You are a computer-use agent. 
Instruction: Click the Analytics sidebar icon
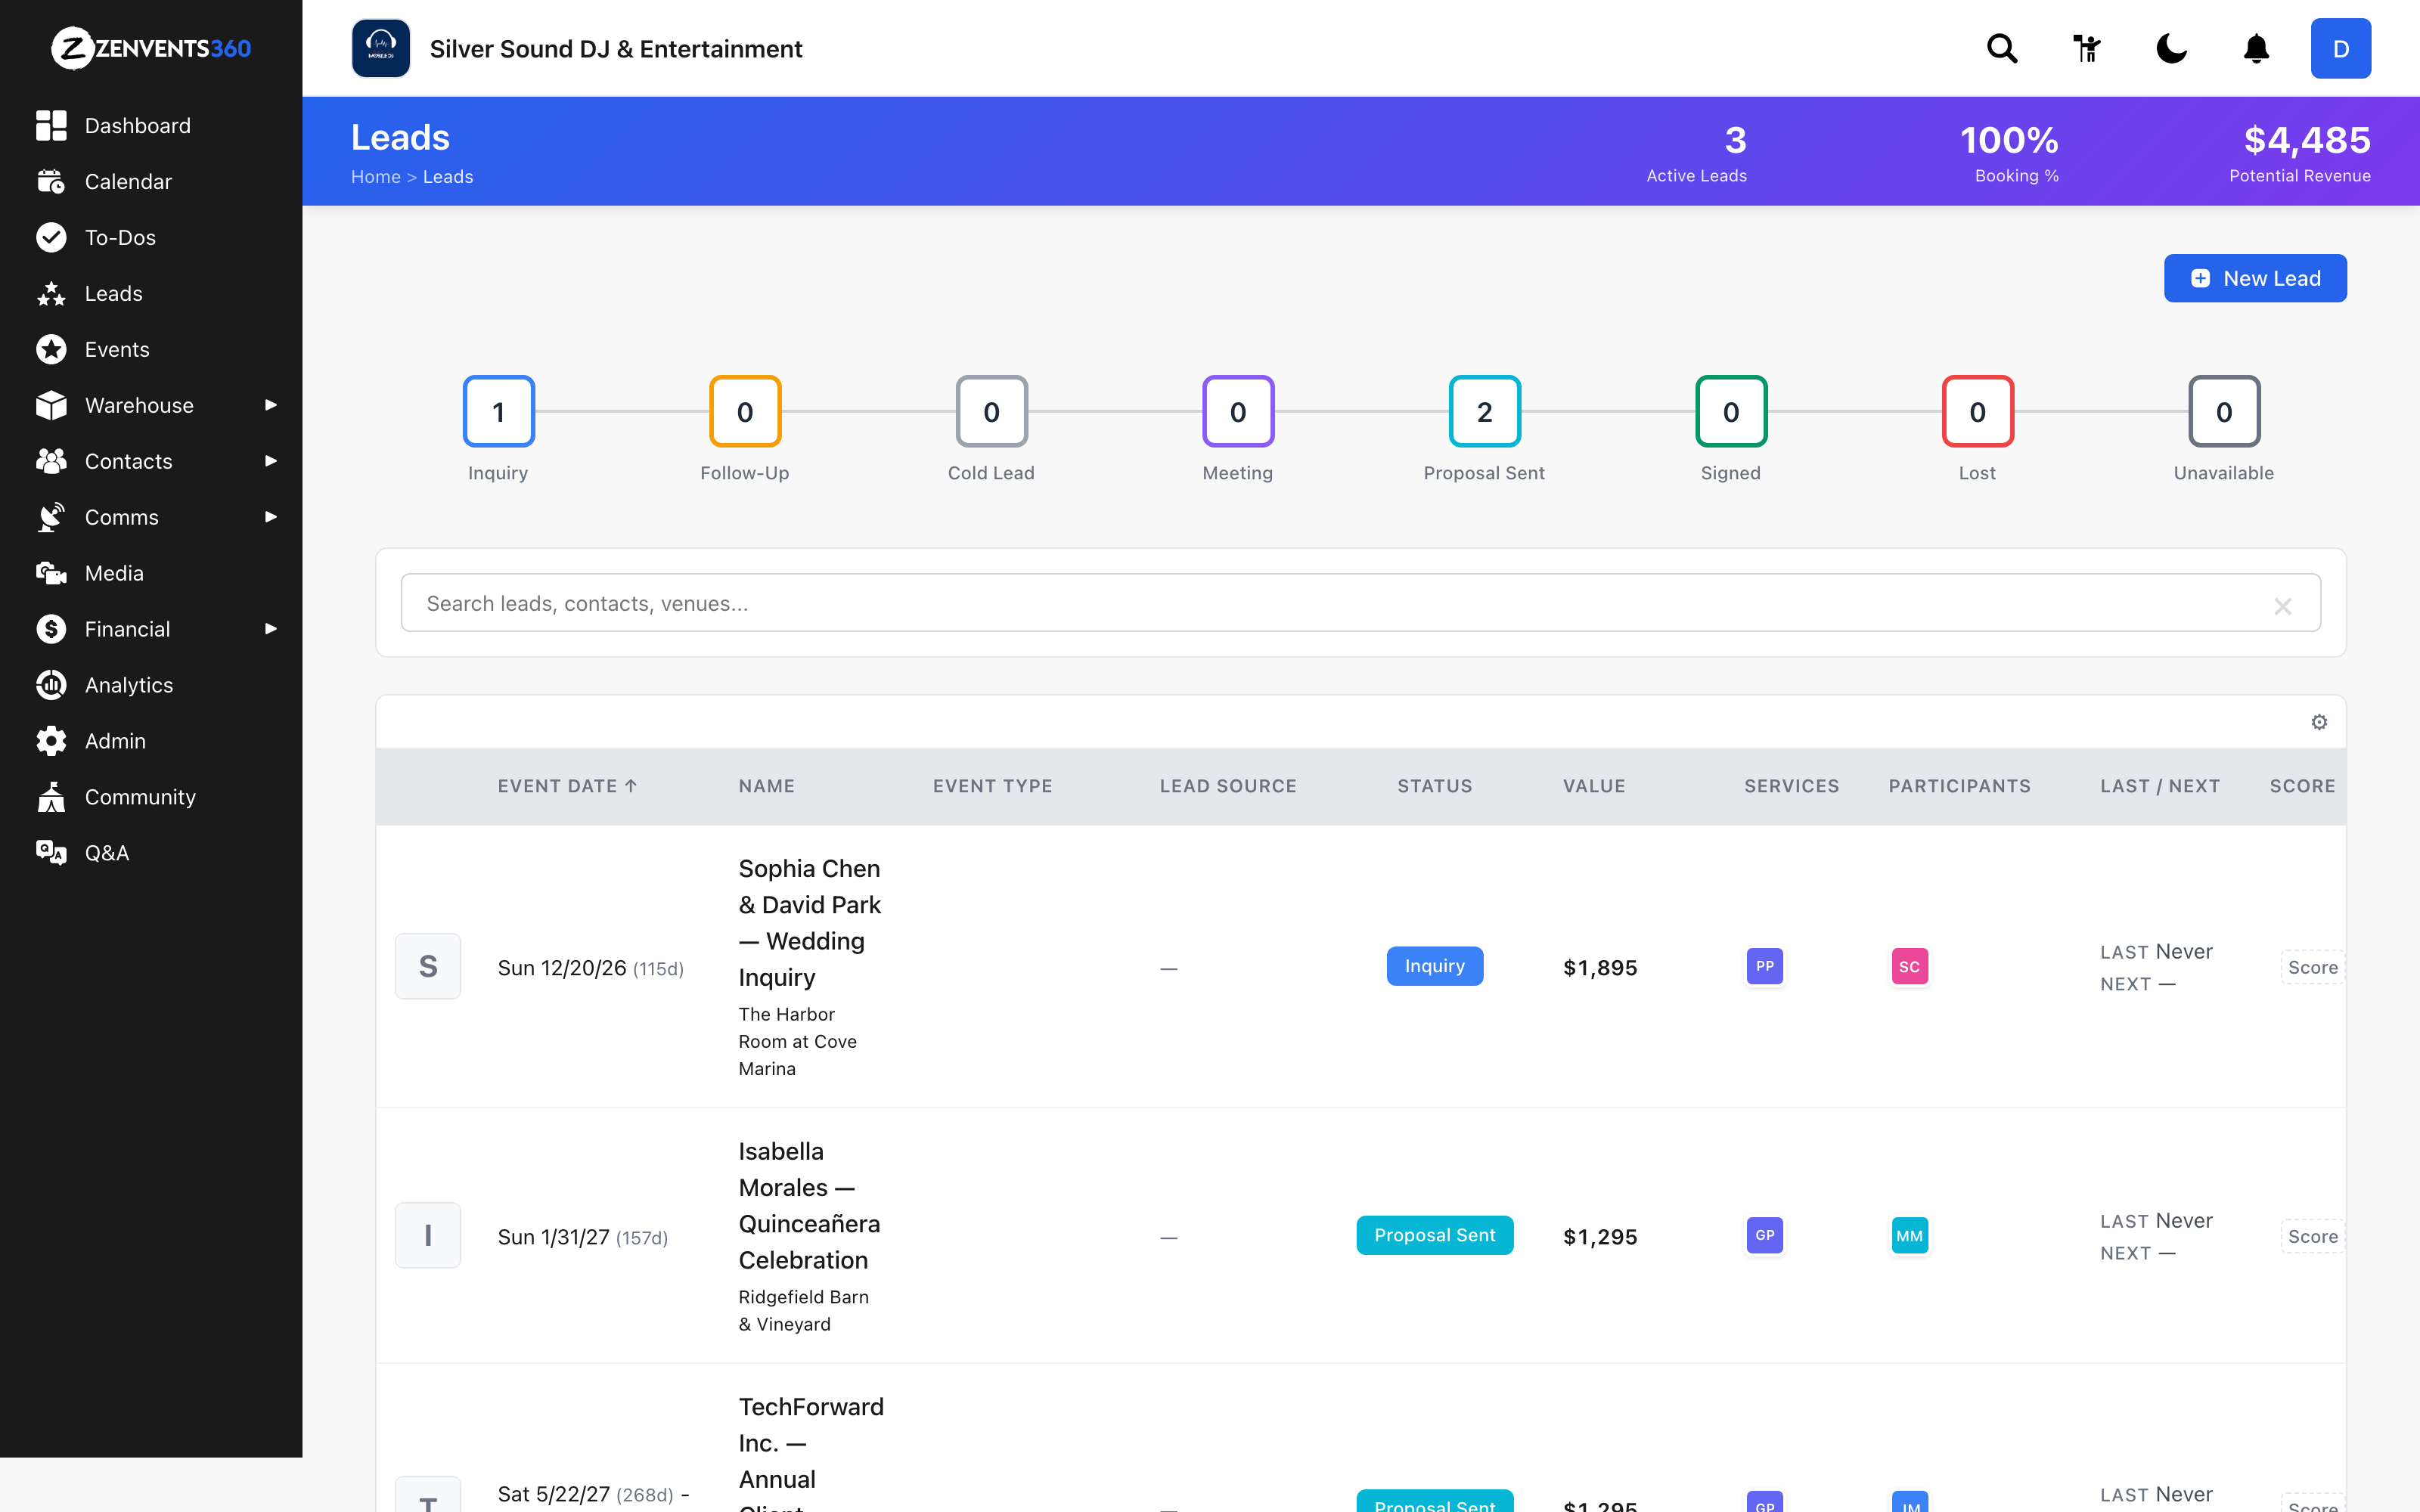click(51, 685)
